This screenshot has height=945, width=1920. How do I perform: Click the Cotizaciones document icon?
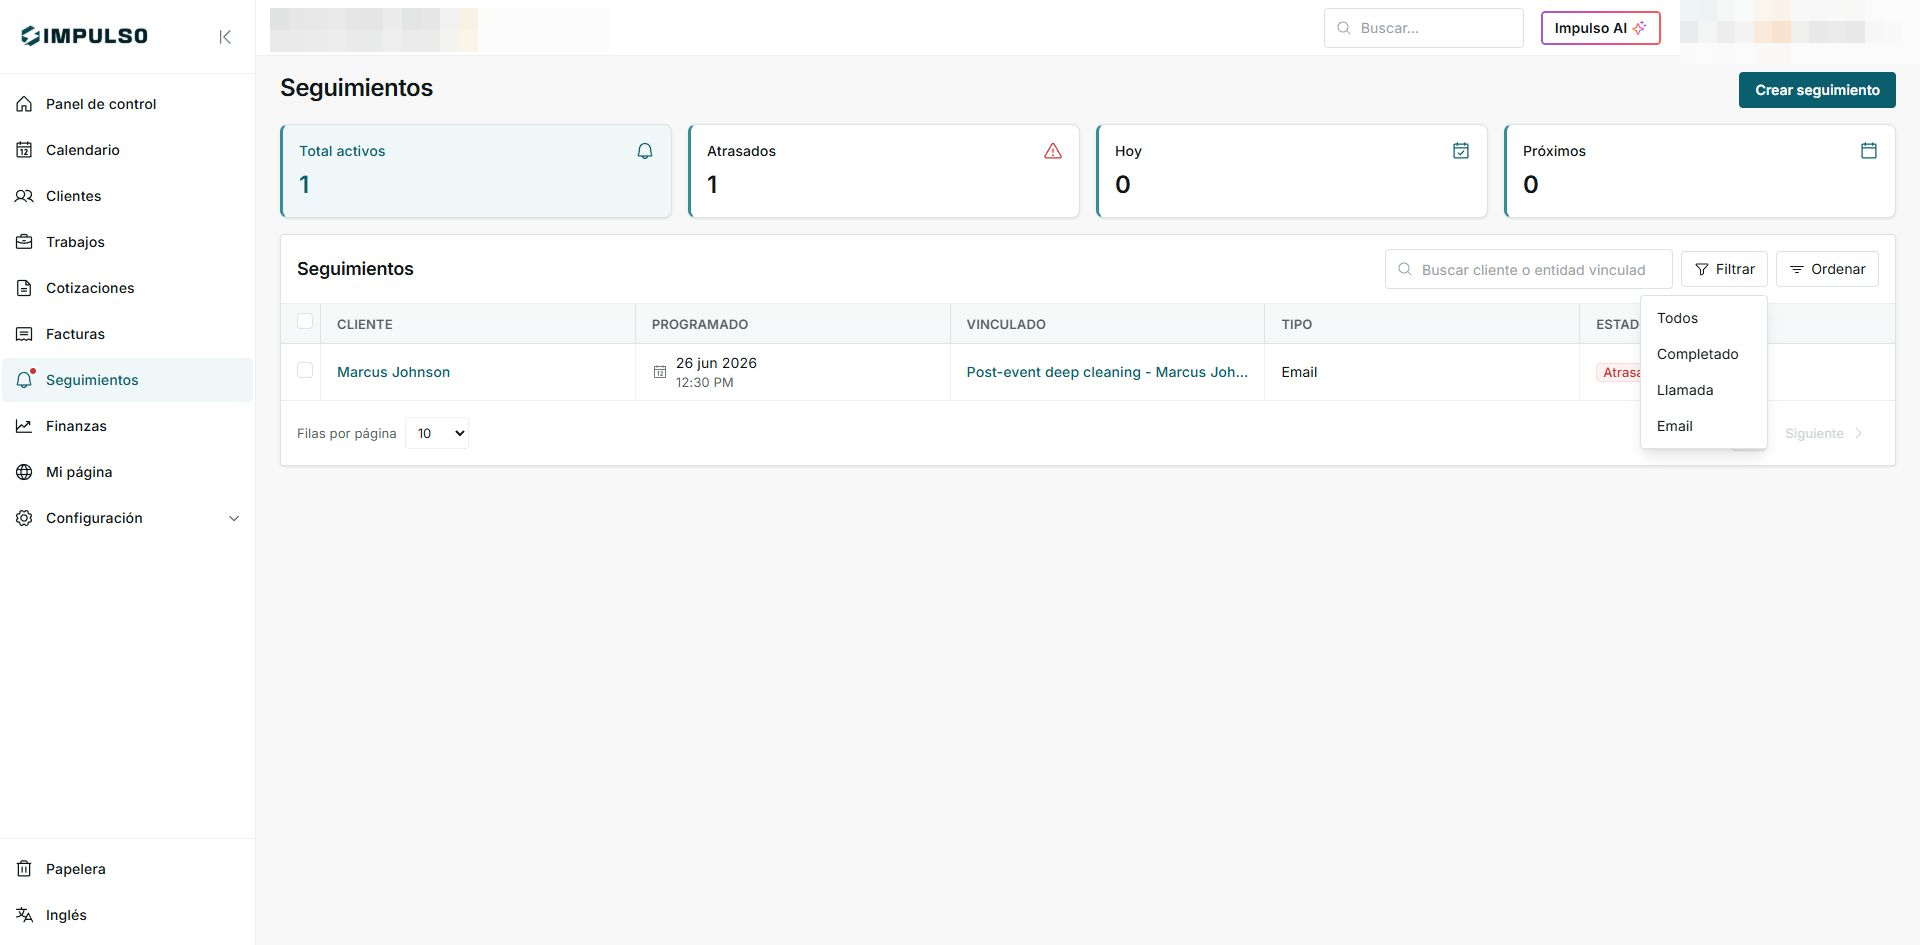(24, 288)
